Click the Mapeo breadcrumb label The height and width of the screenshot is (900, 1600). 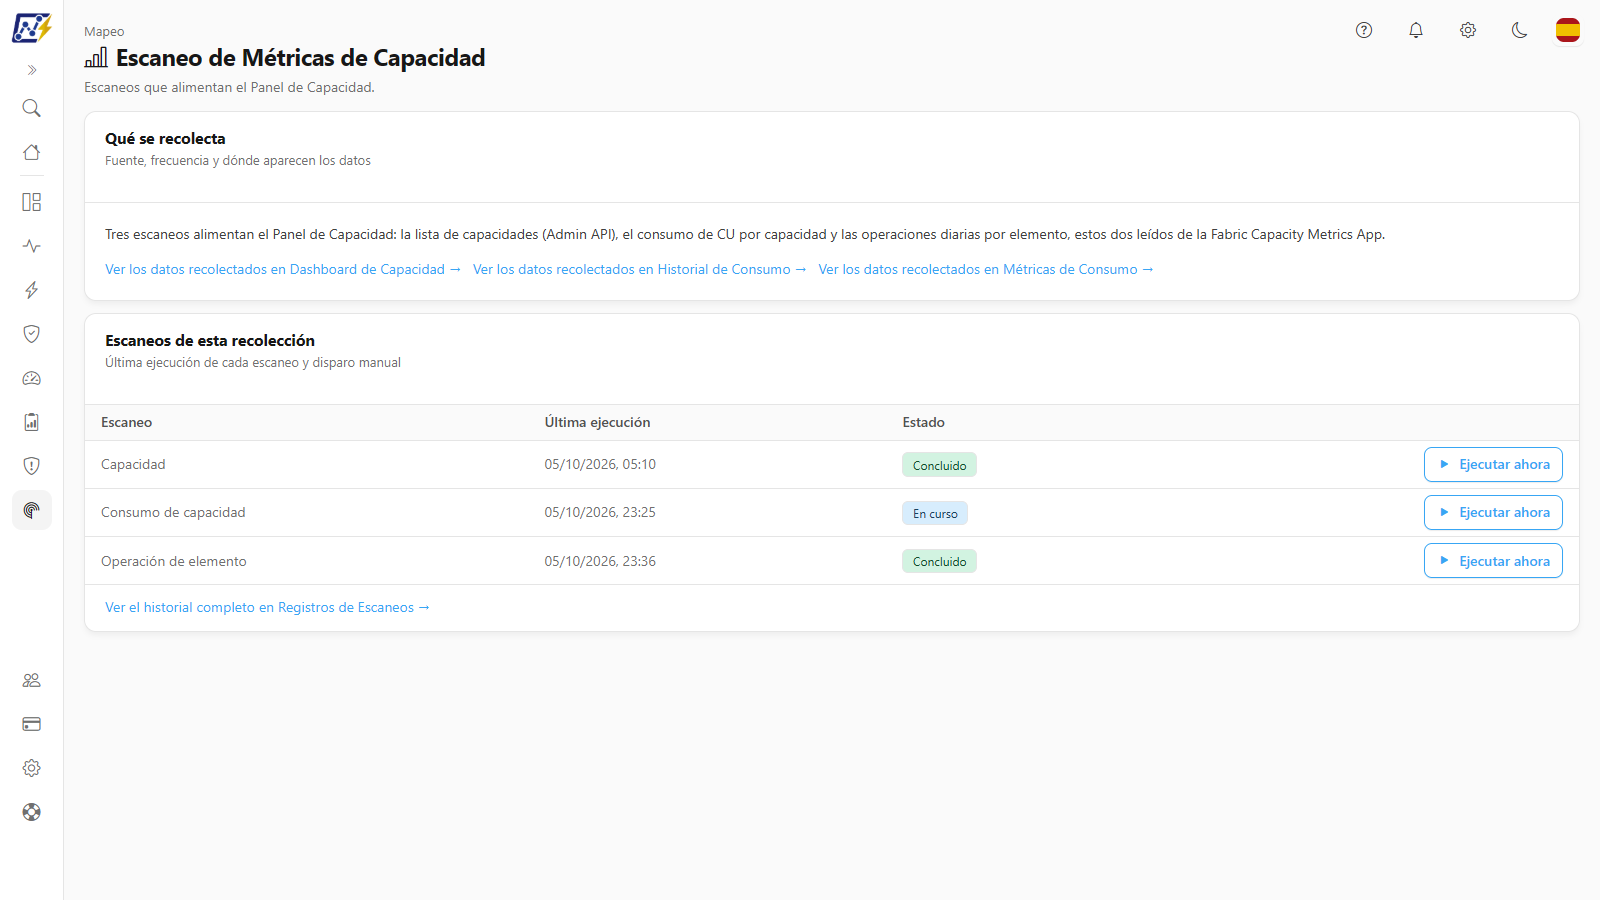pos(104,32)
